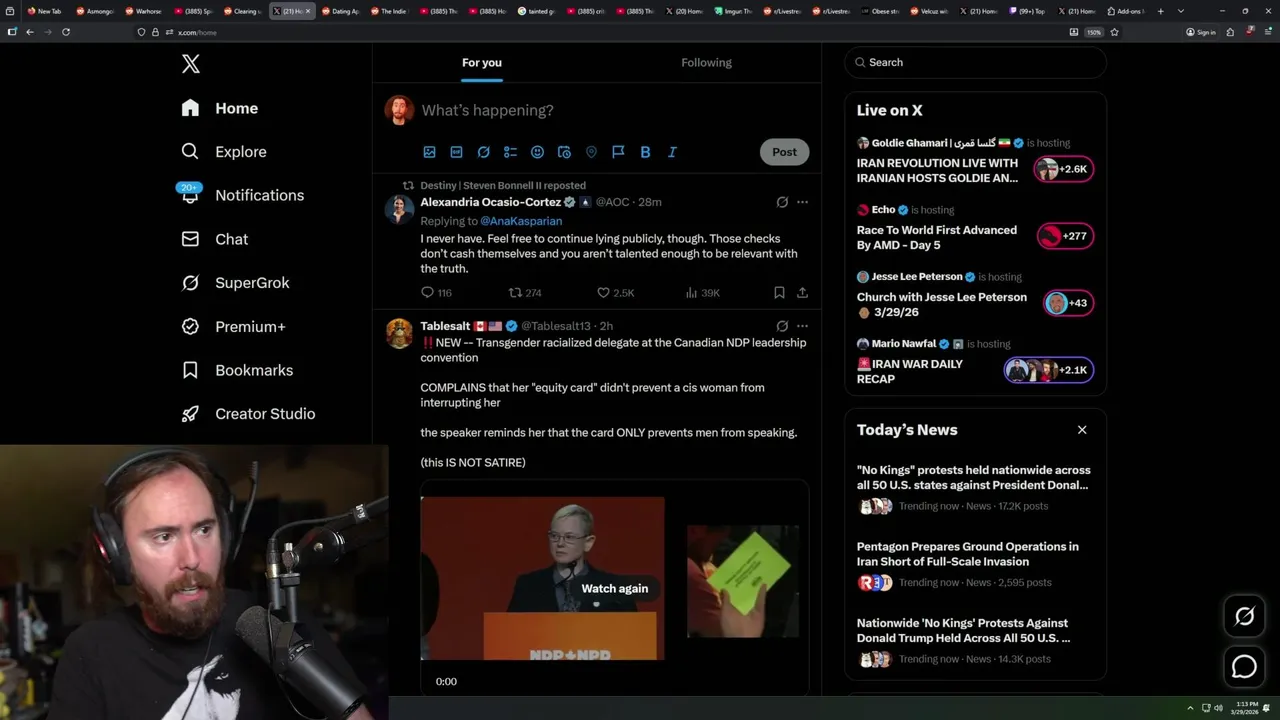Image resolution: width=1280 pixels, height=720 pixels.
Task: Reload the page in the browser
Action: tap(66, 32)
